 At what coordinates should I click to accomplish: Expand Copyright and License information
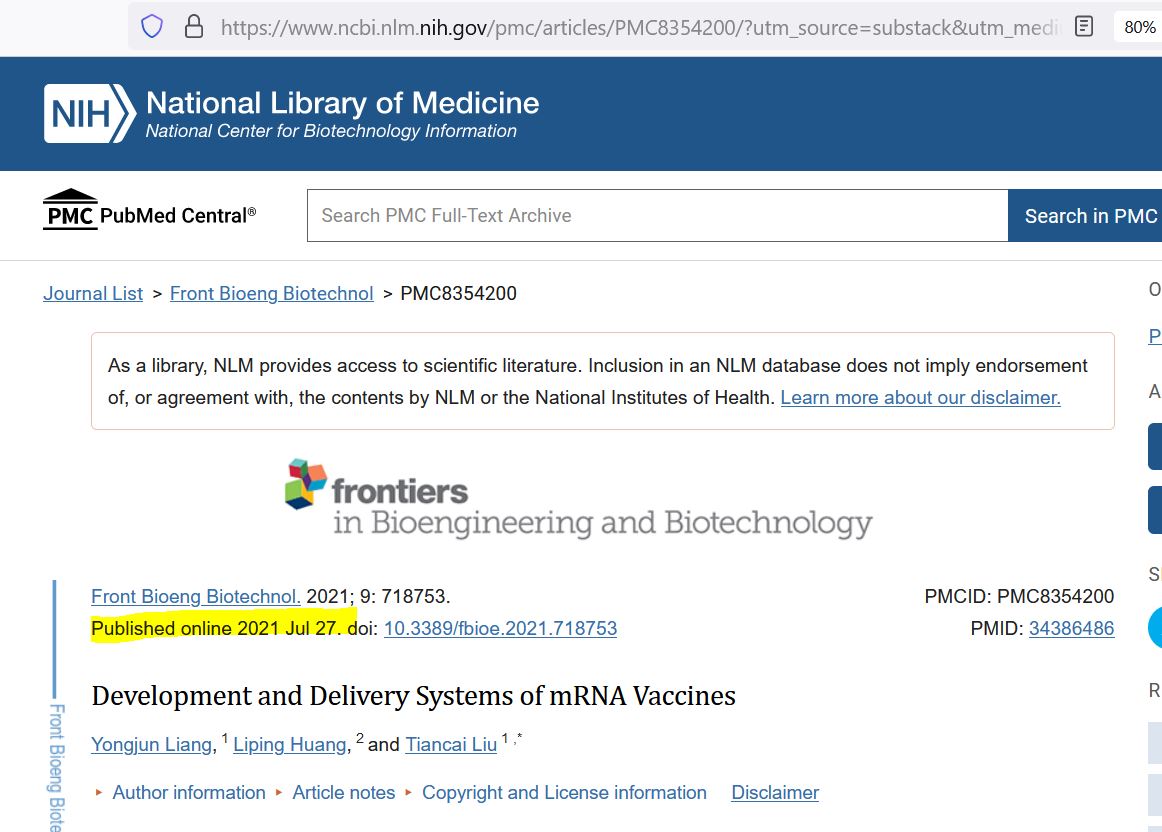point(564,792)
